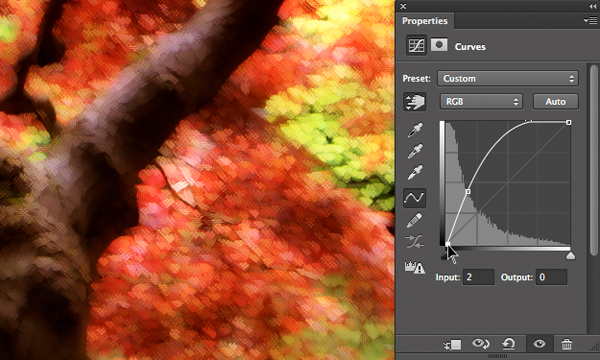Screen dimensions: 600x360
Task: Toggle clip adjustment to layer below
Action: (453, 344)
